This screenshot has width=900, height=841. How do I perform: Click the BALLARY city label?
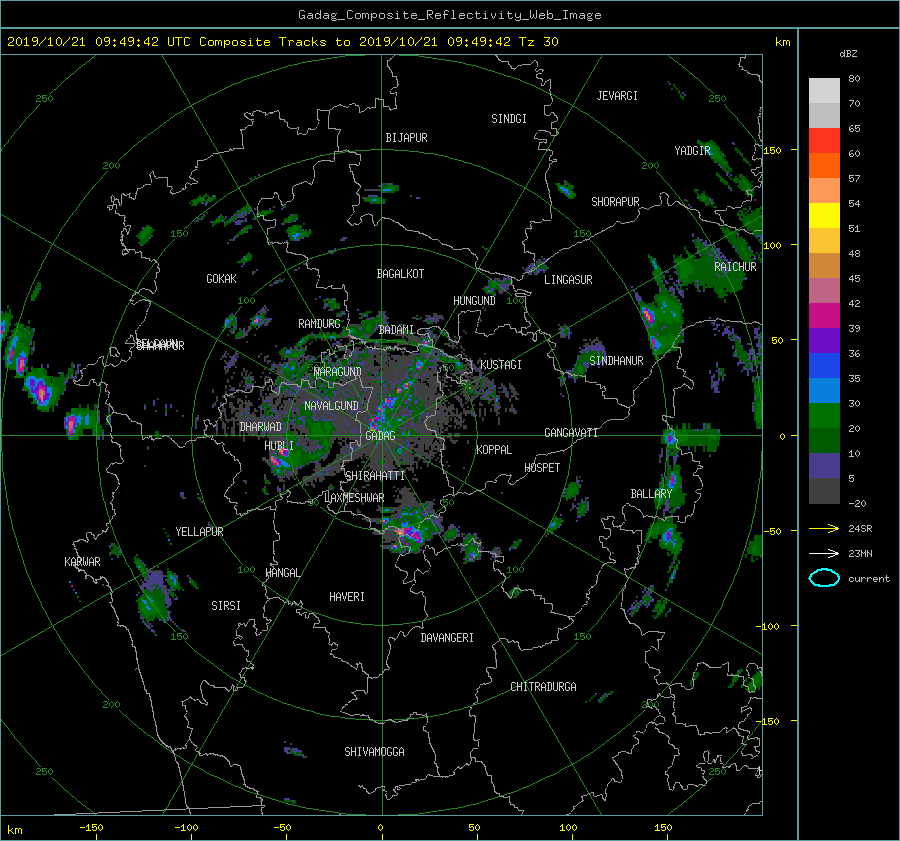click(651, 494)
